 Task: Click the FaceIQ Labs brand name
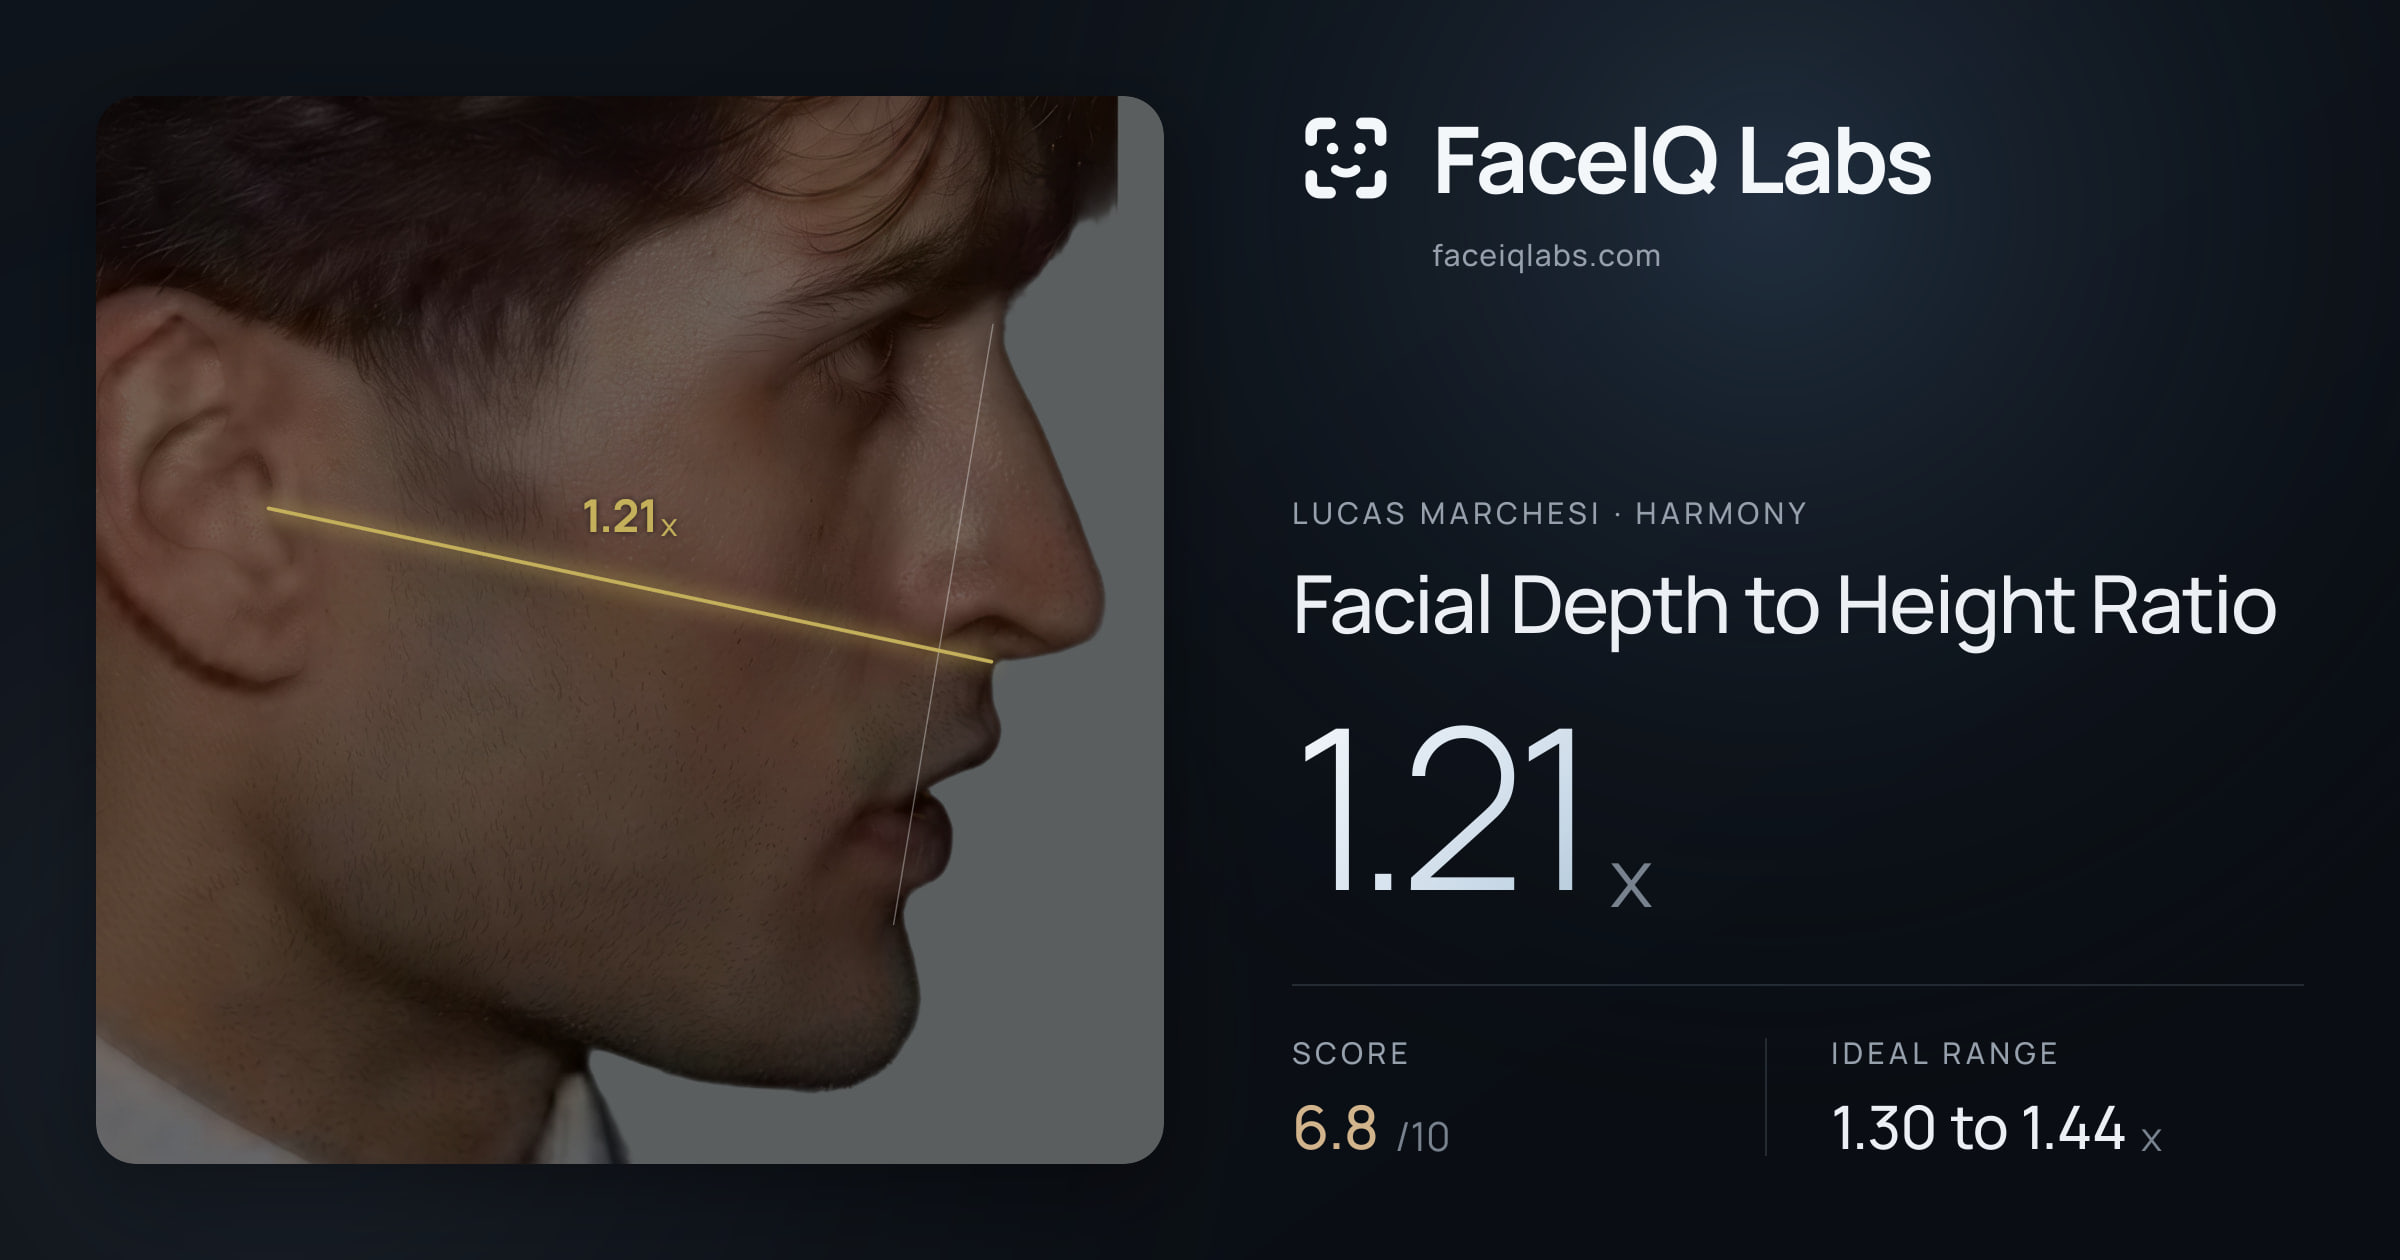[1682, 160]
